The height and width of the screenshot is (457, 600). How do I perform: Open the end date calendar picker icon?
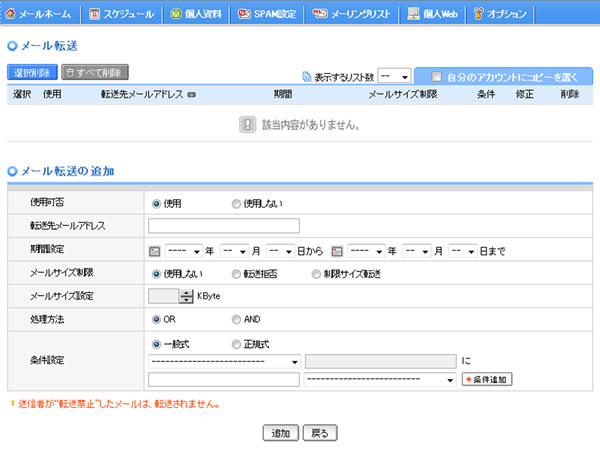[339, 249]
